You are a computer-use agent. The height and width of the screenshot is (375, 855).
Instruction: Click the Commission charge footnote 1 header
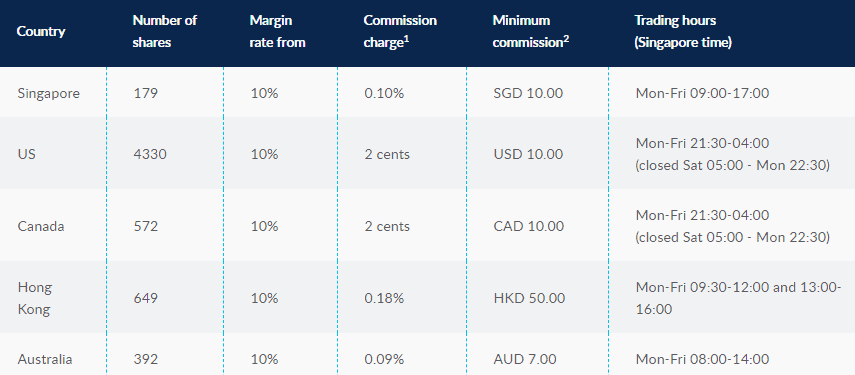(400, 32)
